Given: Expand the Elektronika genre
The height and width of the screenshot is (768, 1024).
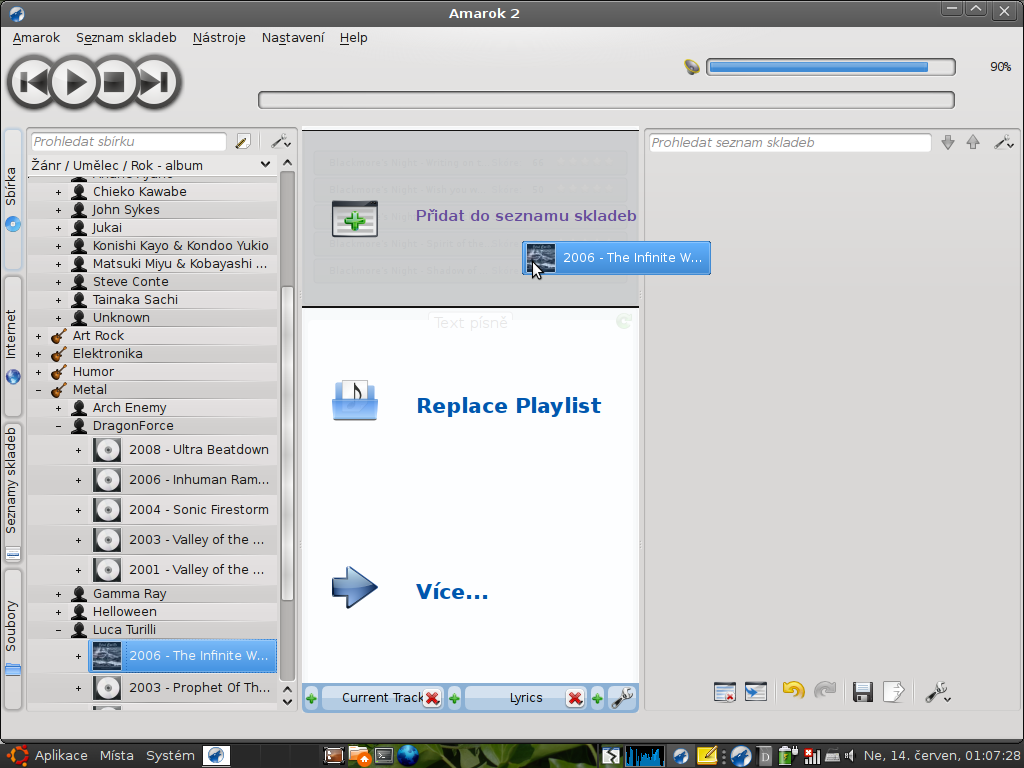Looking at the screenshot, I should (39, 354).
